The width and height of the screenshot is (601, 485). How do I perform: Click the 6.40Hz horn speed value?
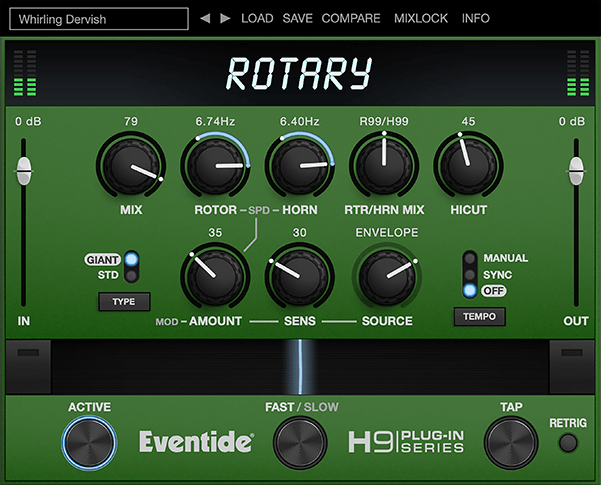300,122
